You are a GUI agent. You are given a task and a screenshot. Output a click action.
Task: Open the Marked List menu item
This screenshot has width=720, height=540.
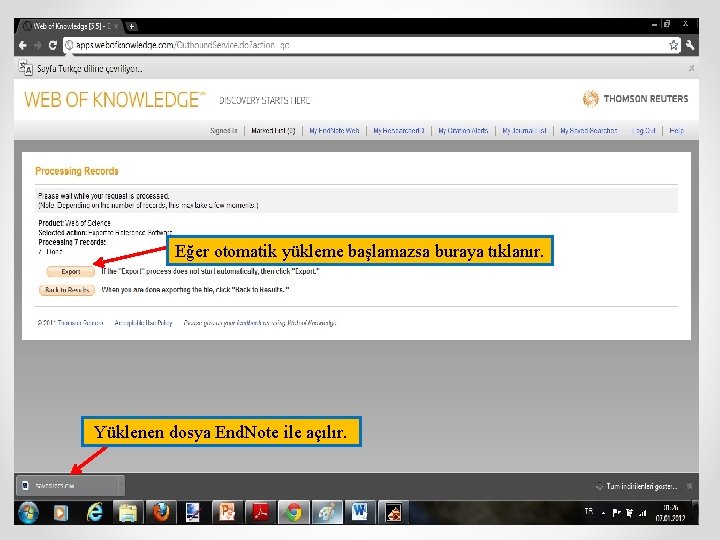[x=273, y=130]
